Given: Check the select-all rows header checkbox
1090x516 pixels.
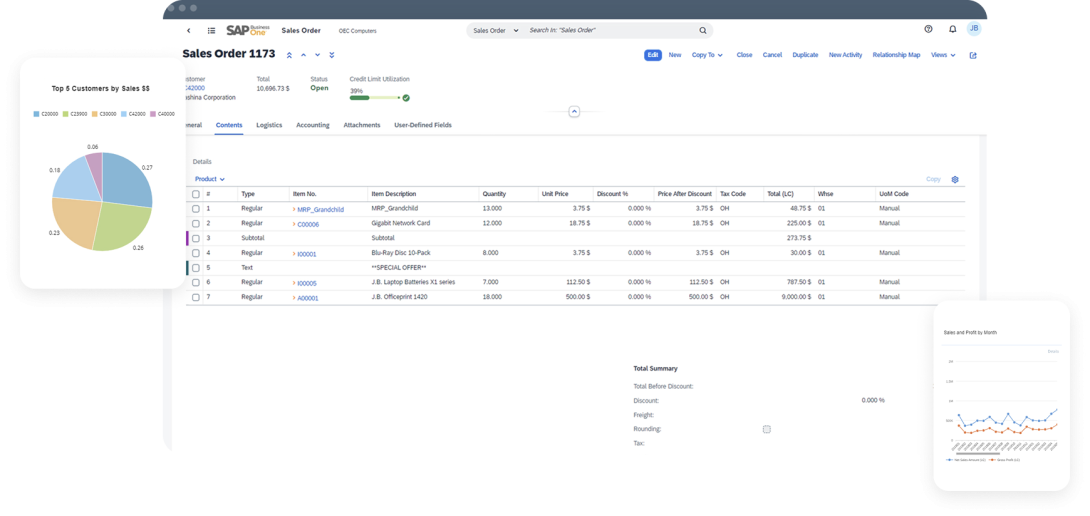Looking at the screenshot, I should [196, 194].
